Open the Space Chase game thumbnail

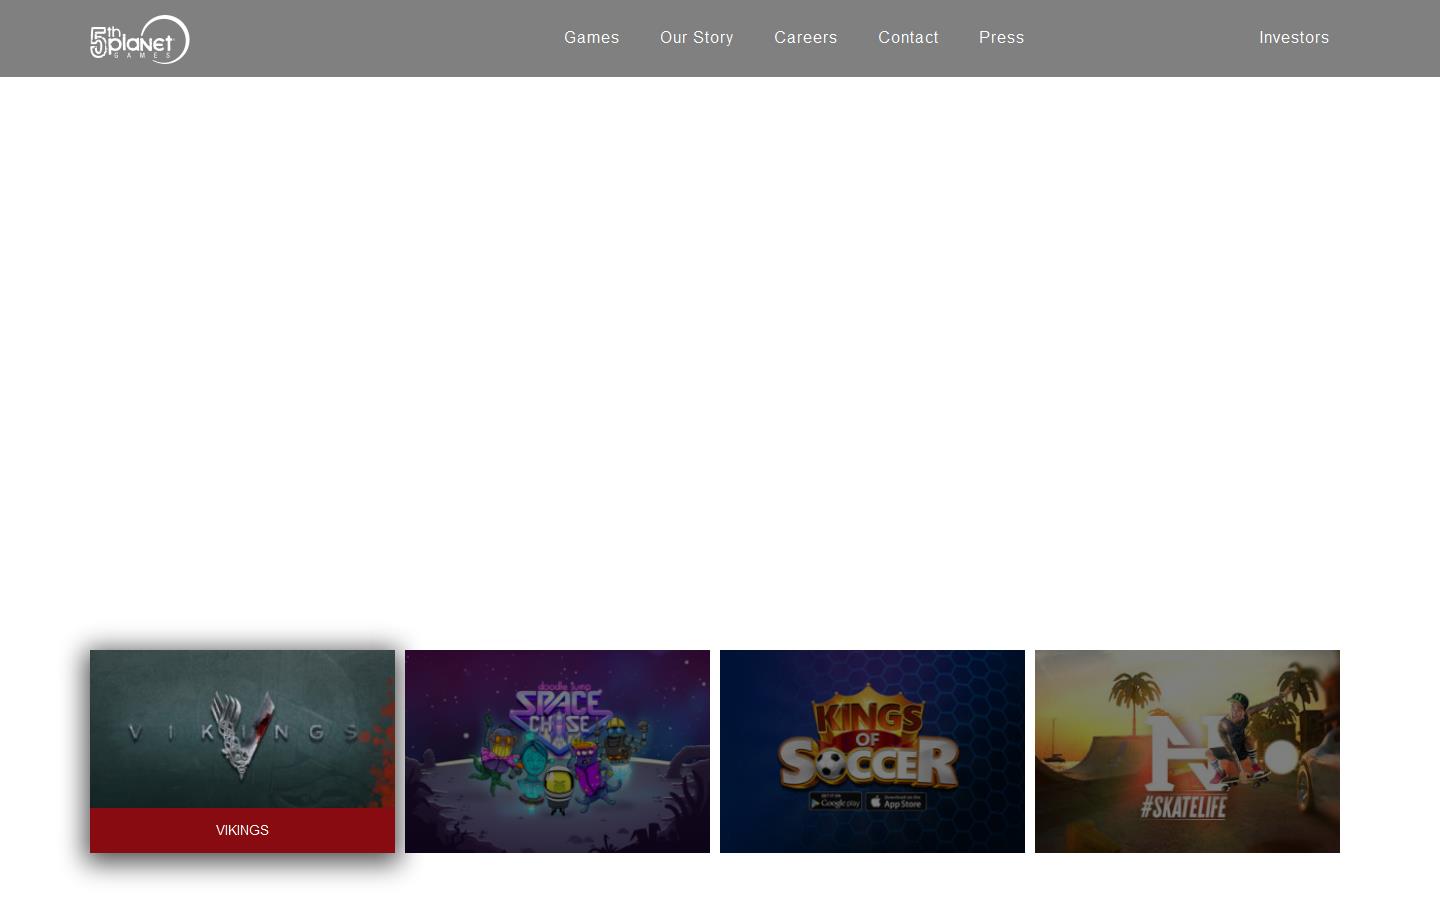click(557, 751)
